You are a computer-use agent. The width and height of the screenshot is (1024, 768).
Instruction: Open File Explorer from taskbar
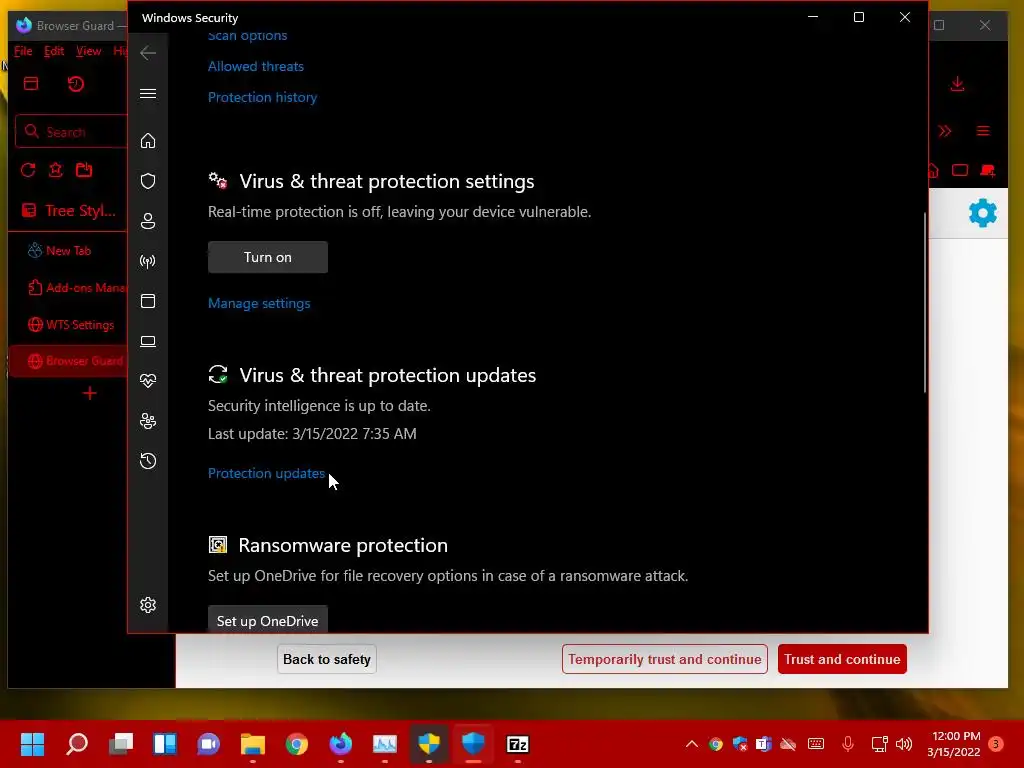253,744
